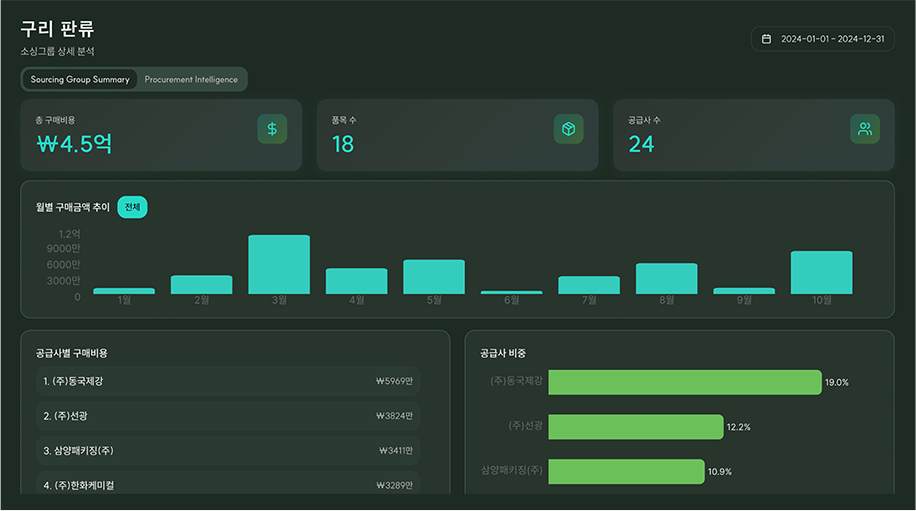Select supplier row (주)선광
916x511 pixels.
228,416
